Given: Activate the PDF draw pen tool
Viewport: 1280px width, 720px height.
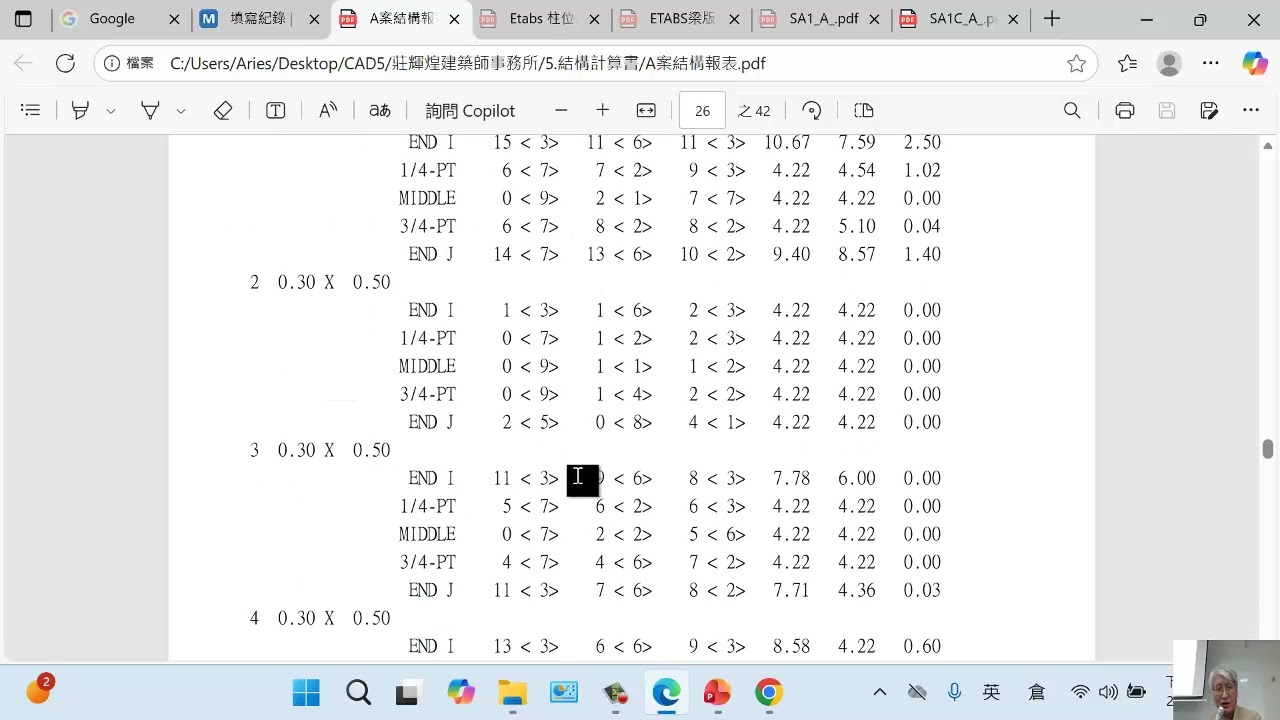Looking at the screenshot, I should coord(150,111).
